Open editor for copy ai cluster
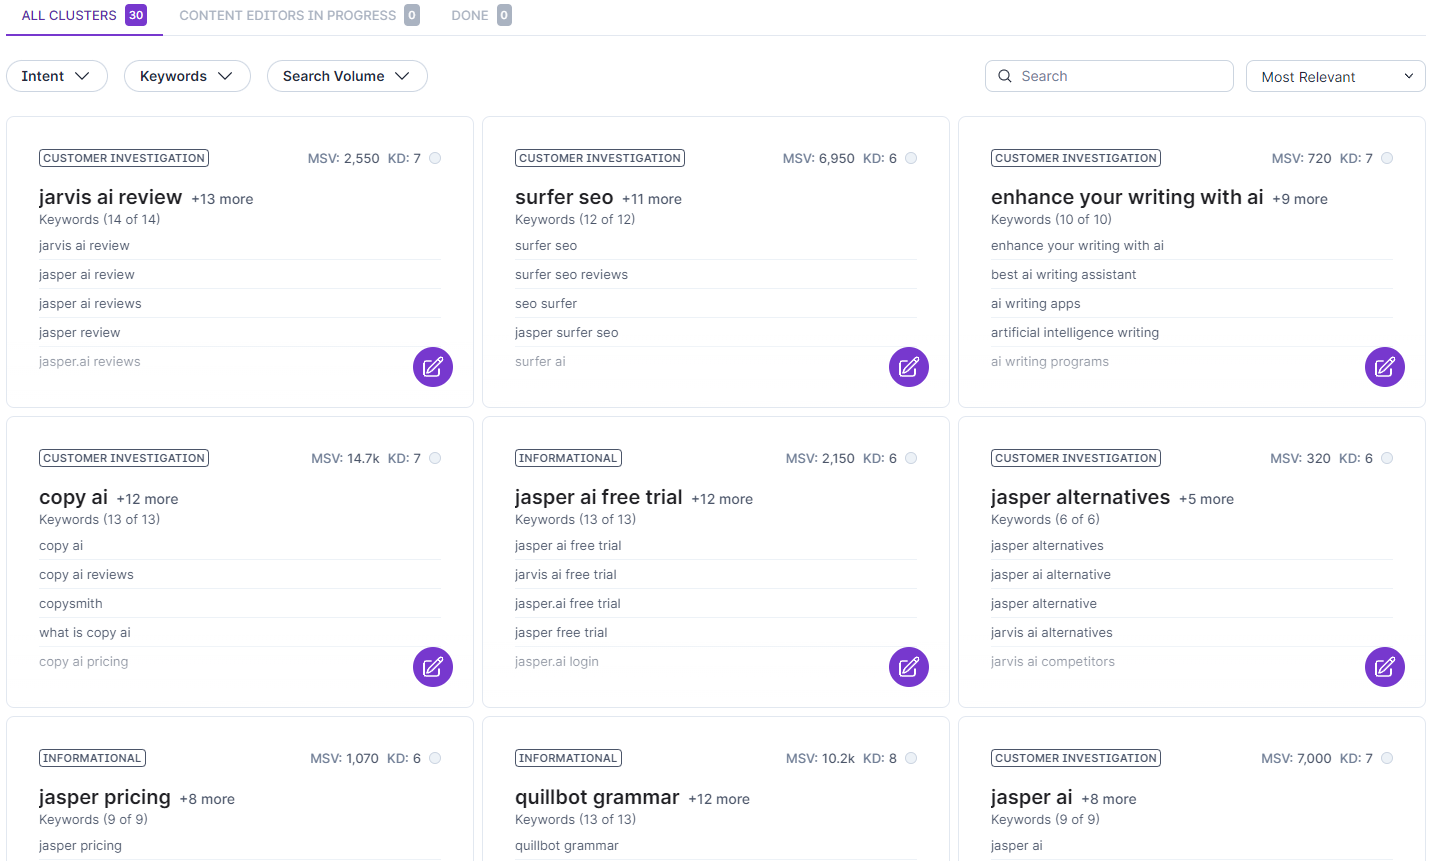The image size is (1431, 861). (433, 667)
